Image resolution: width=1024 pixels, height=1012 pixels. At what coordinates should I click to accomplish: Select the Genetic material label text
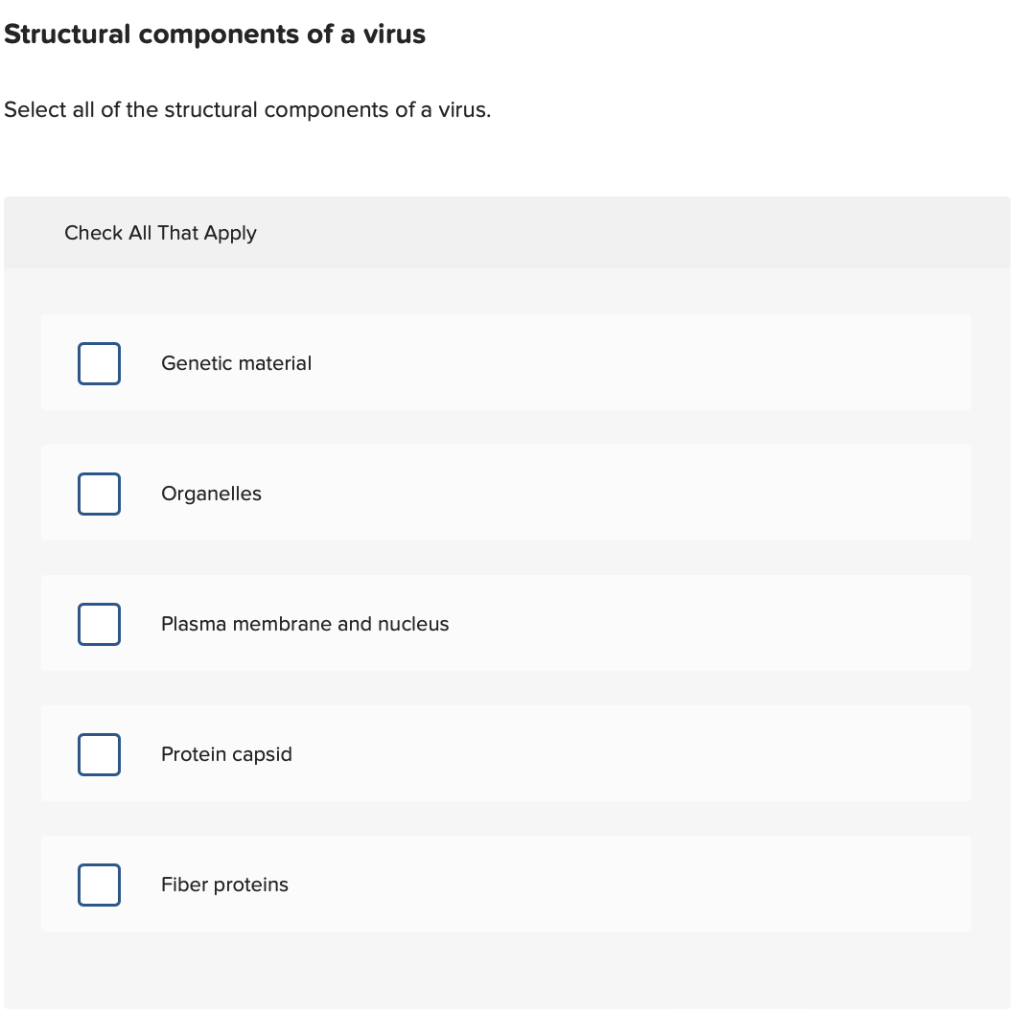pyautogui.click(x=237, y=363)
